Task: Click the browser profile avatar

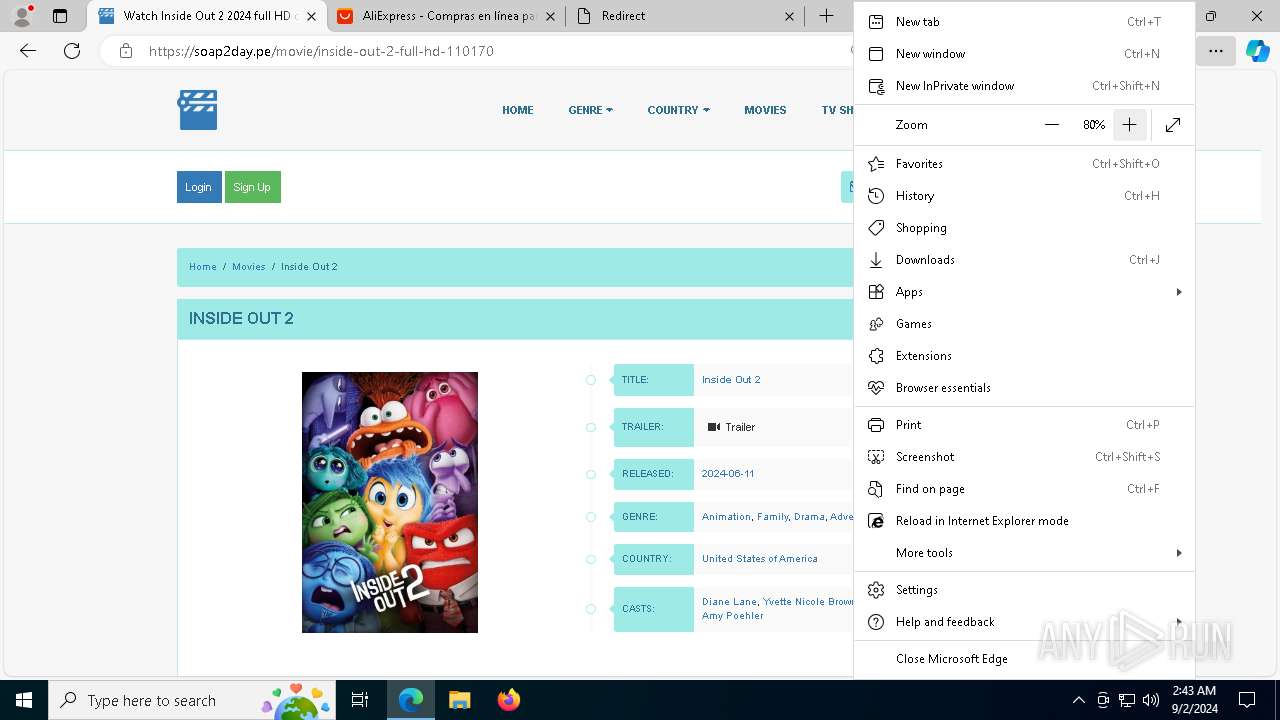Action: pyautogui.click(x=22, y=16)
